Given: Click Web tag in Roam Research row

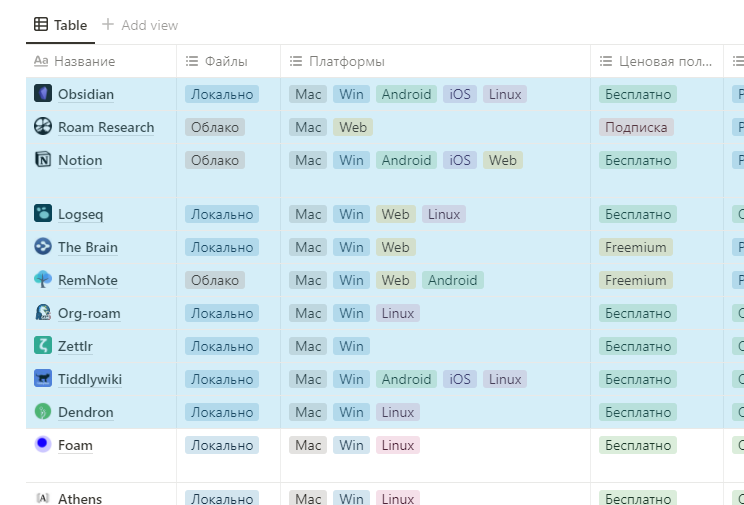Looking at the screenshot, I should tap(353, 127).
